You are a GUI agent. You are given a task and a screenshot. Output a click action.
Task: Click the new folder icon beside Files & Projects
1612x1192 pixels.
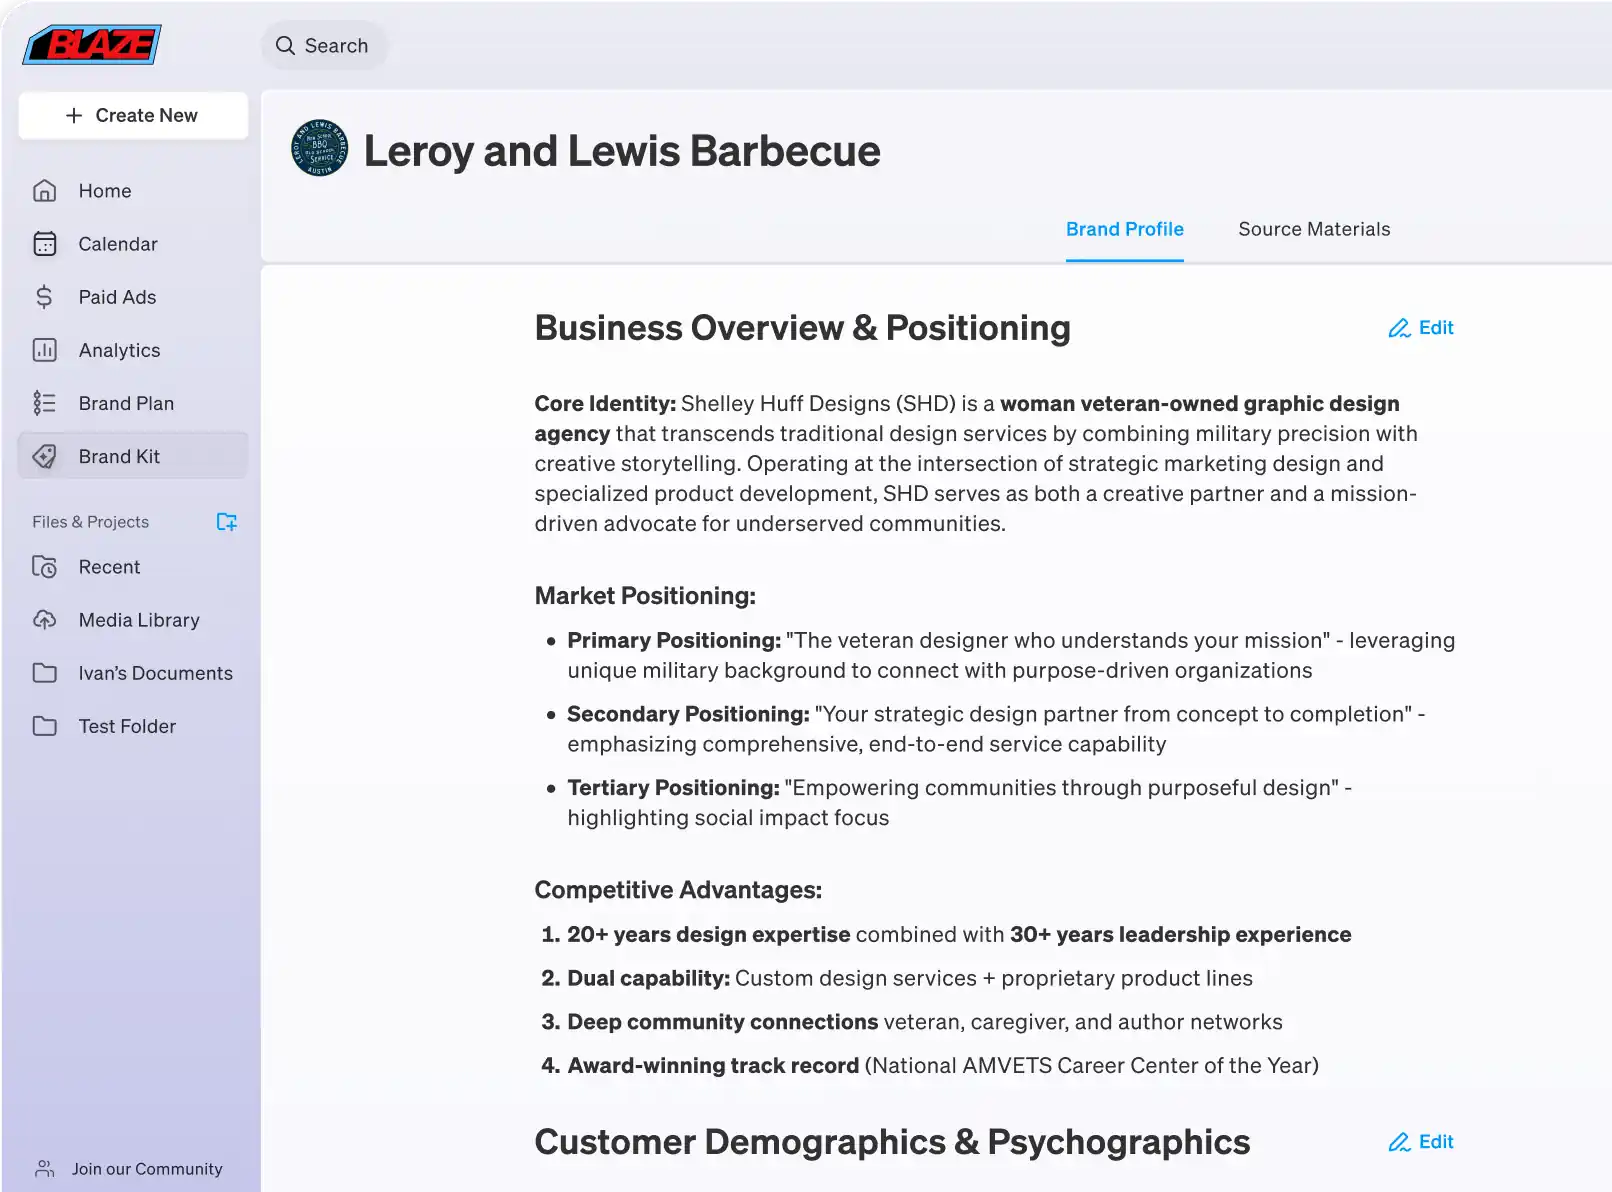pos(227,522)
